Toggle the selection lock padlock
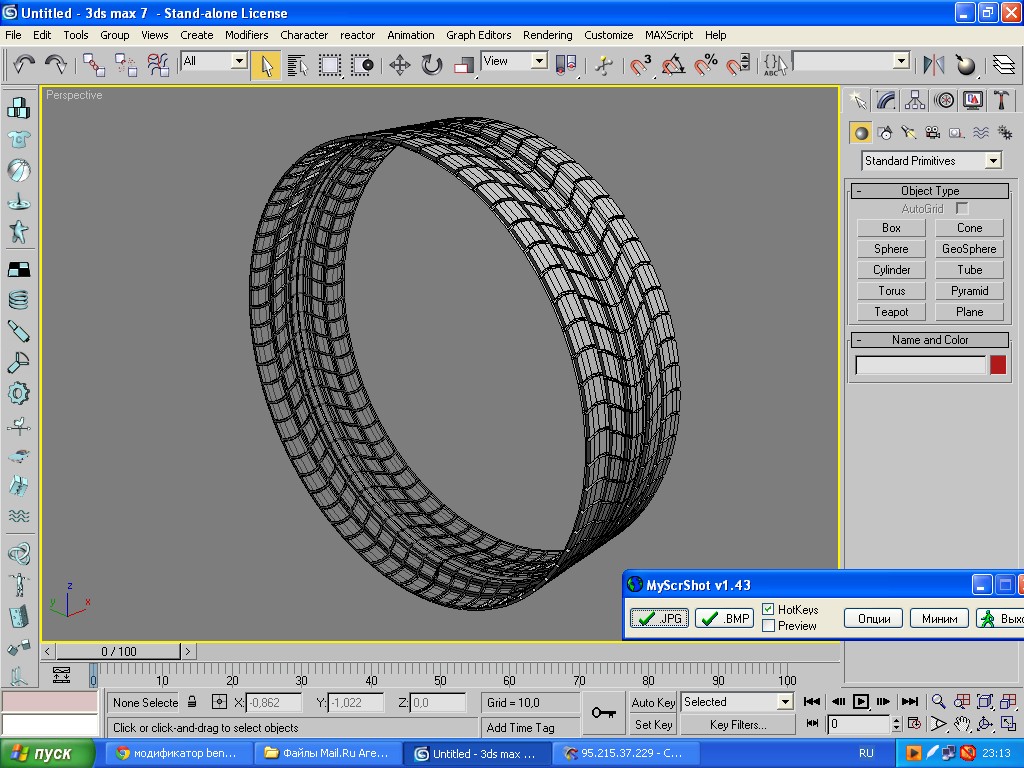Image resolution: width=1024 pixels, height=768 pixels. pos(192,702)
